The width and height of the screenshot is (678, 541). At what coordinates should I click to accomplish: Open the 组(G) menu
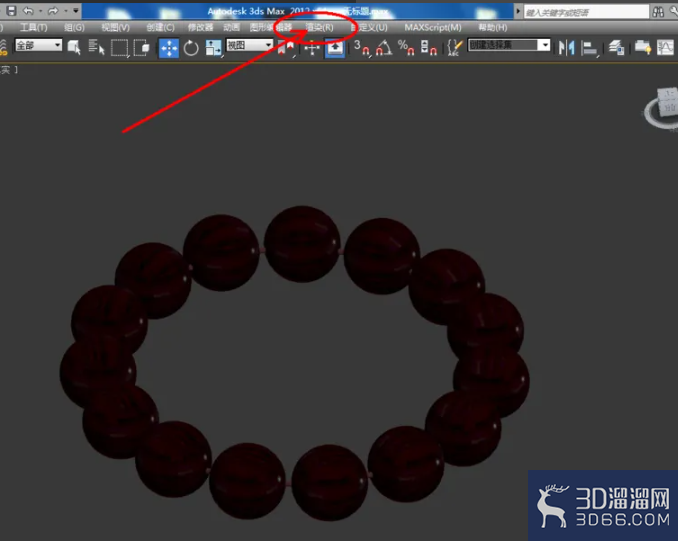[74, 28]
